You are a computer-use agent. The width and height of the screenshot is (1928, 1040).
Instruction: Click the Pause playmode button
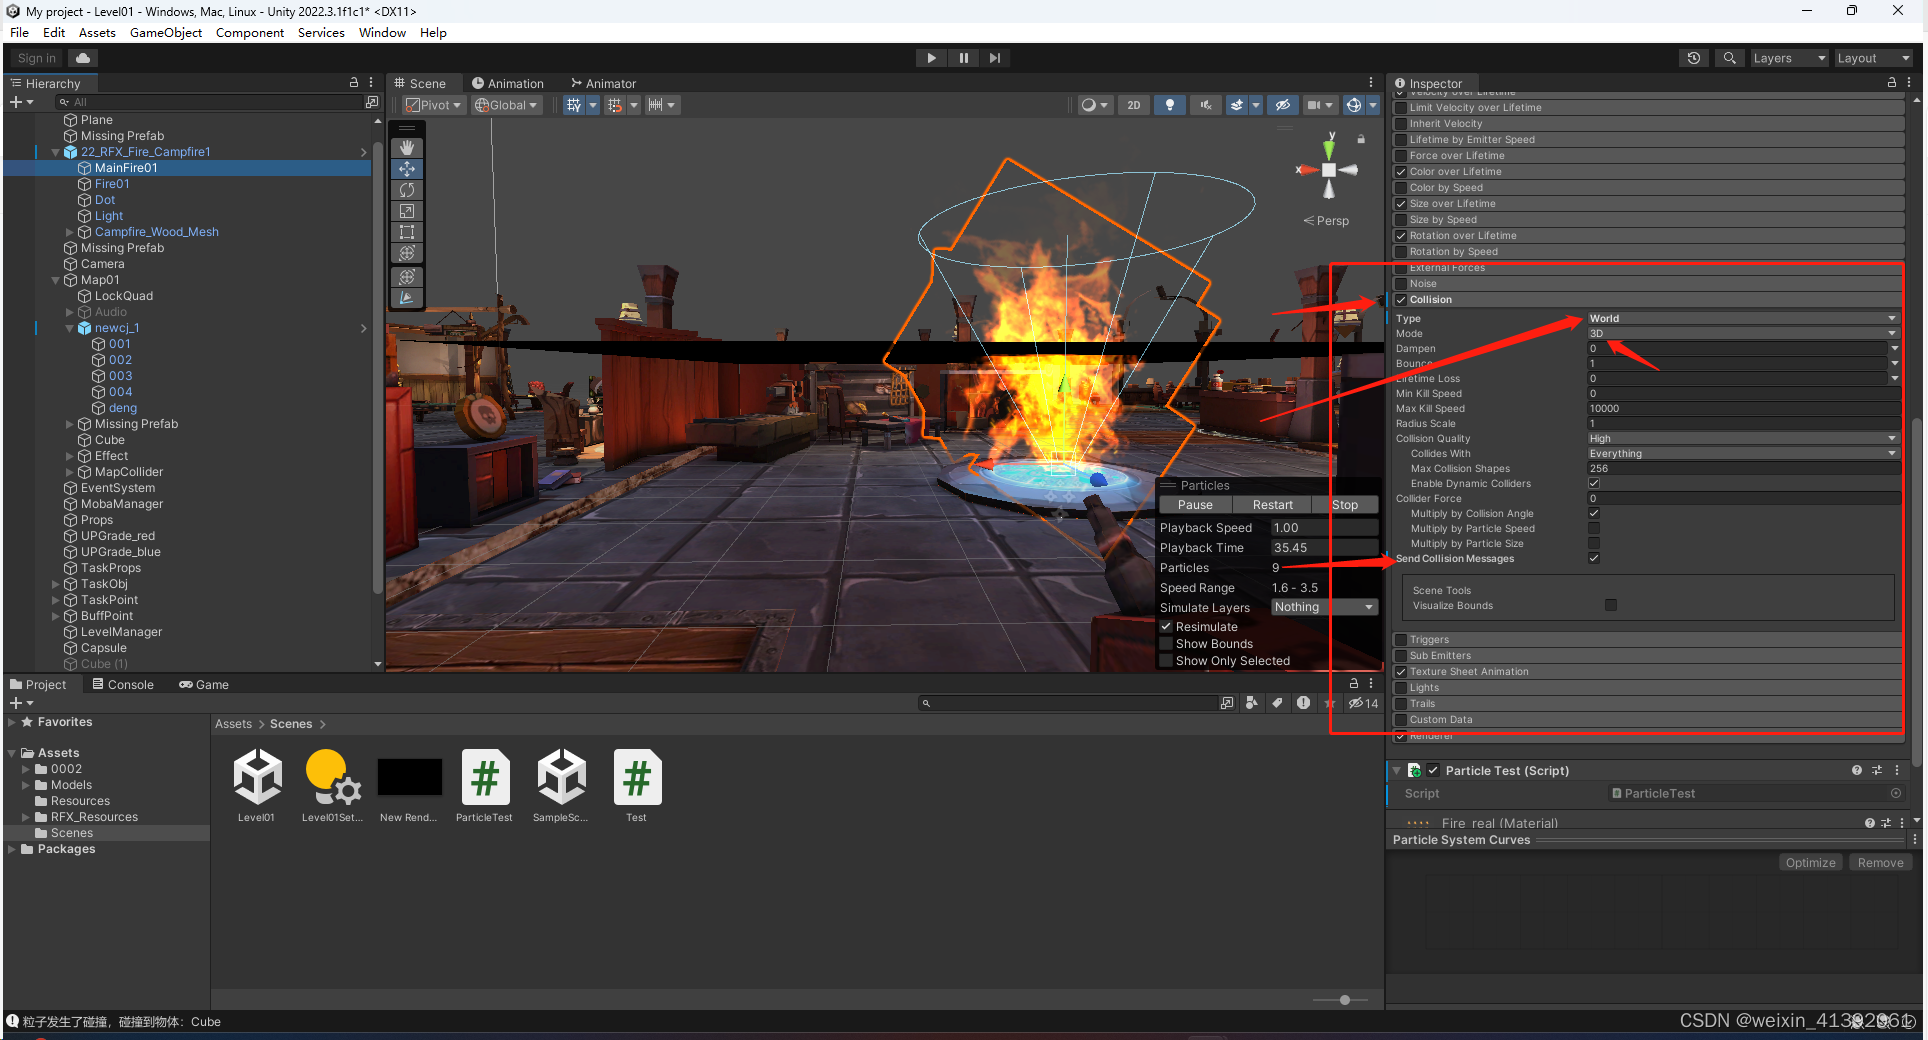(x=963, y=58)
